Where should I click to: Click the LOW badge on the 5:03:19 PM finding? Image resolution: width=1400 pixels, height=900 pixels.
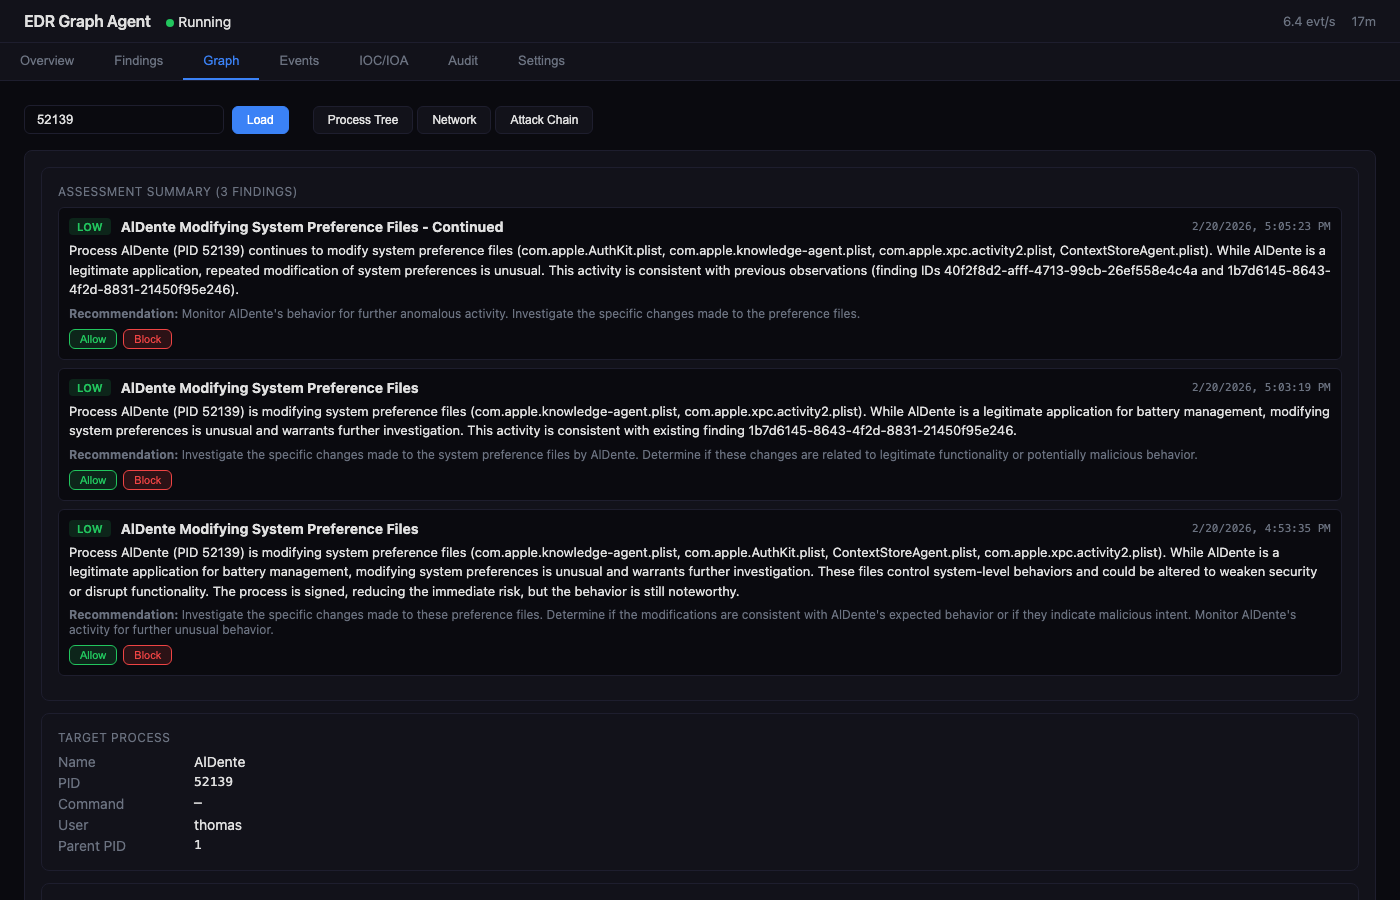click(x=90, y=388)
